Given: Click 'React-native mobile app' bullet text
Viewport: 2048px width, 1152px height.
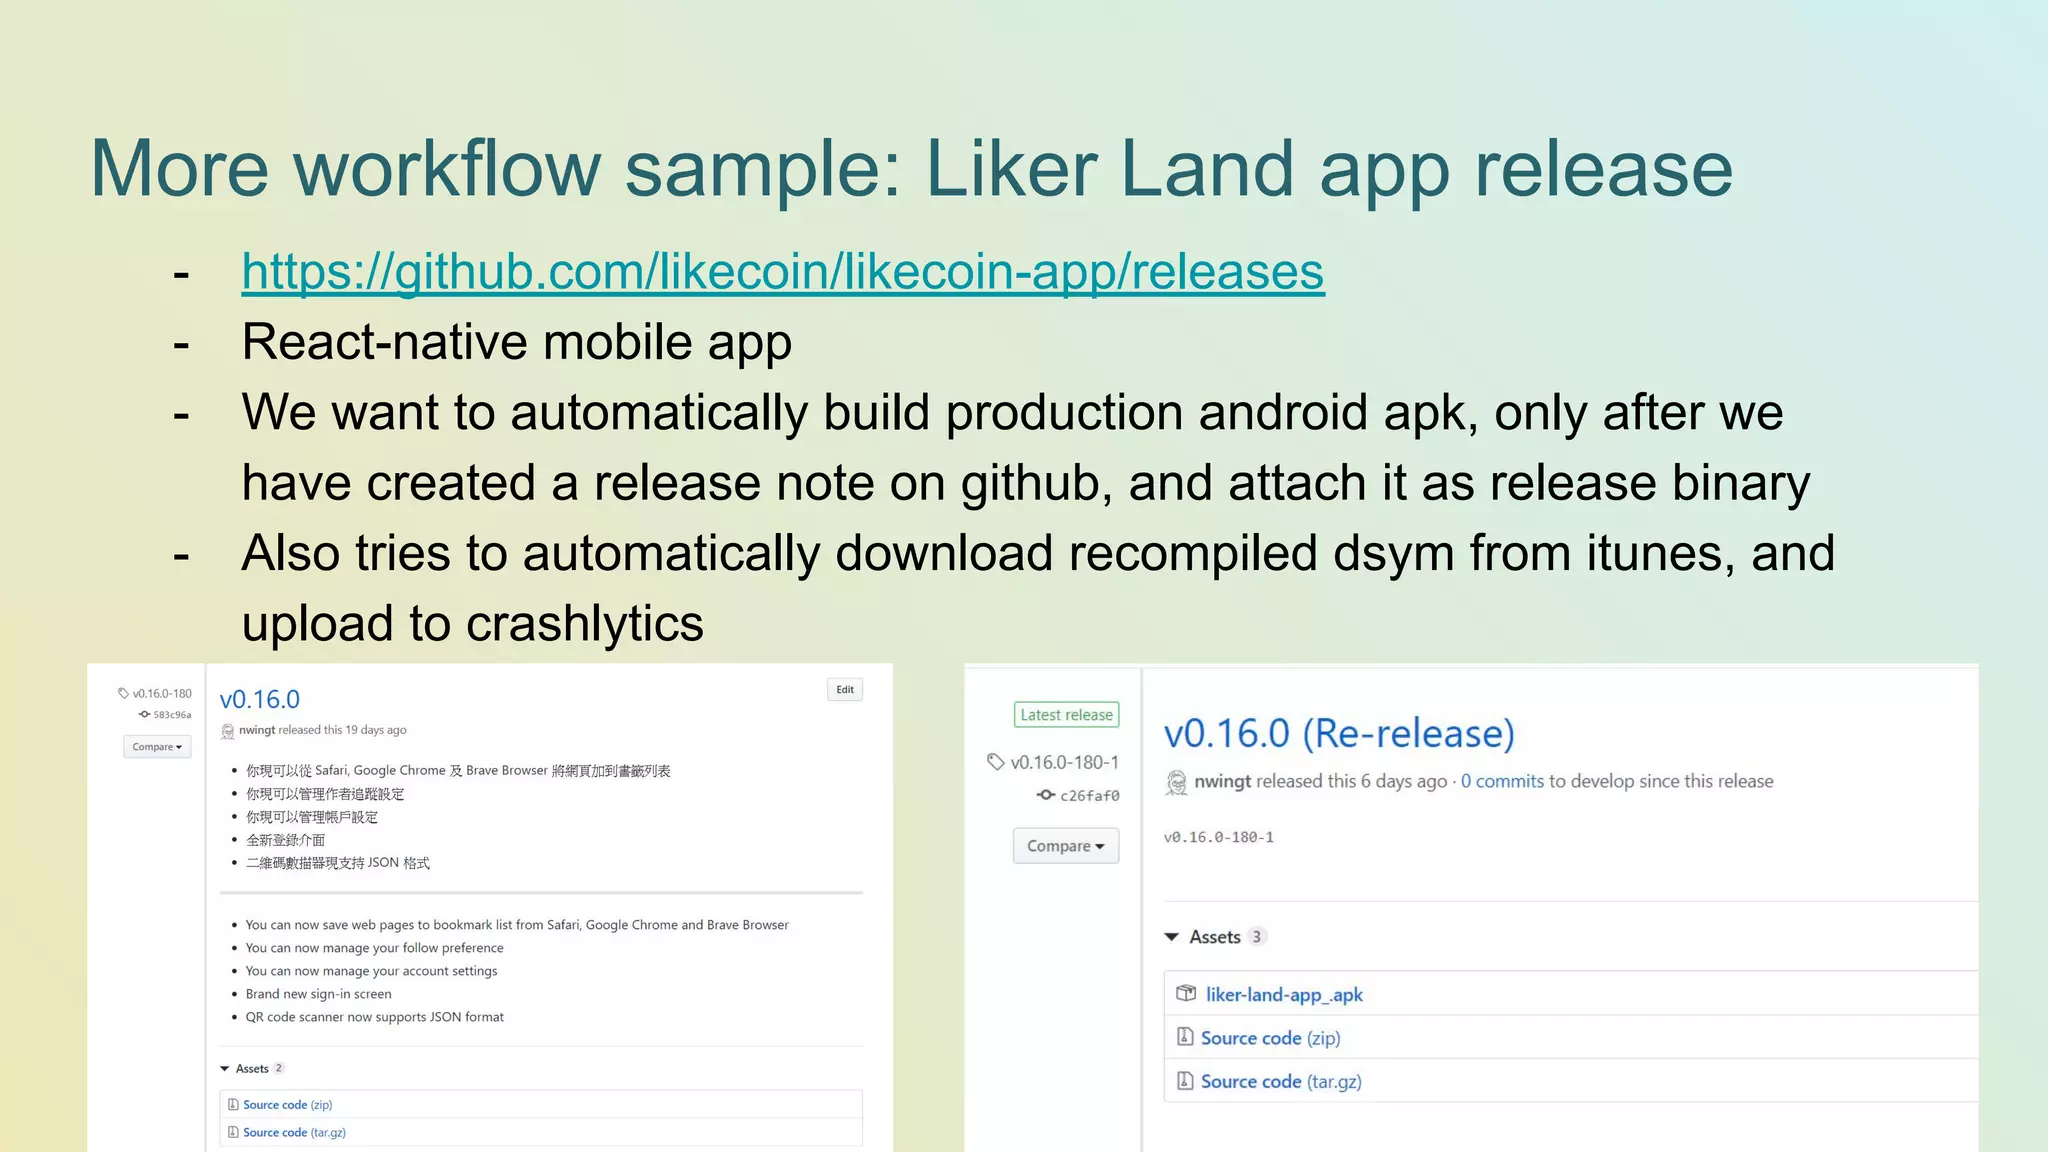Looking at the screenshot, I should pyautogui.click(x=517, y=343).
